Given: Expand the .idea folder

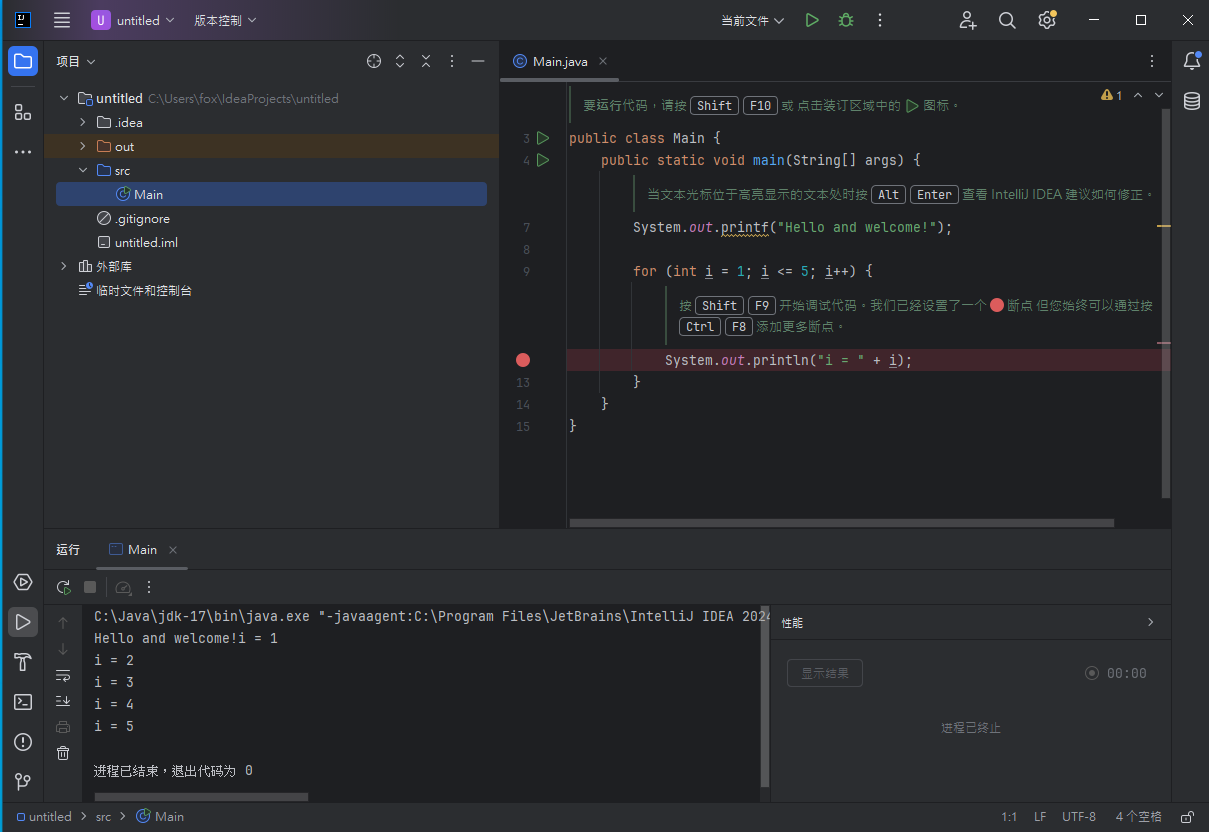Looking at the screenshot, I should coord(83,123).
